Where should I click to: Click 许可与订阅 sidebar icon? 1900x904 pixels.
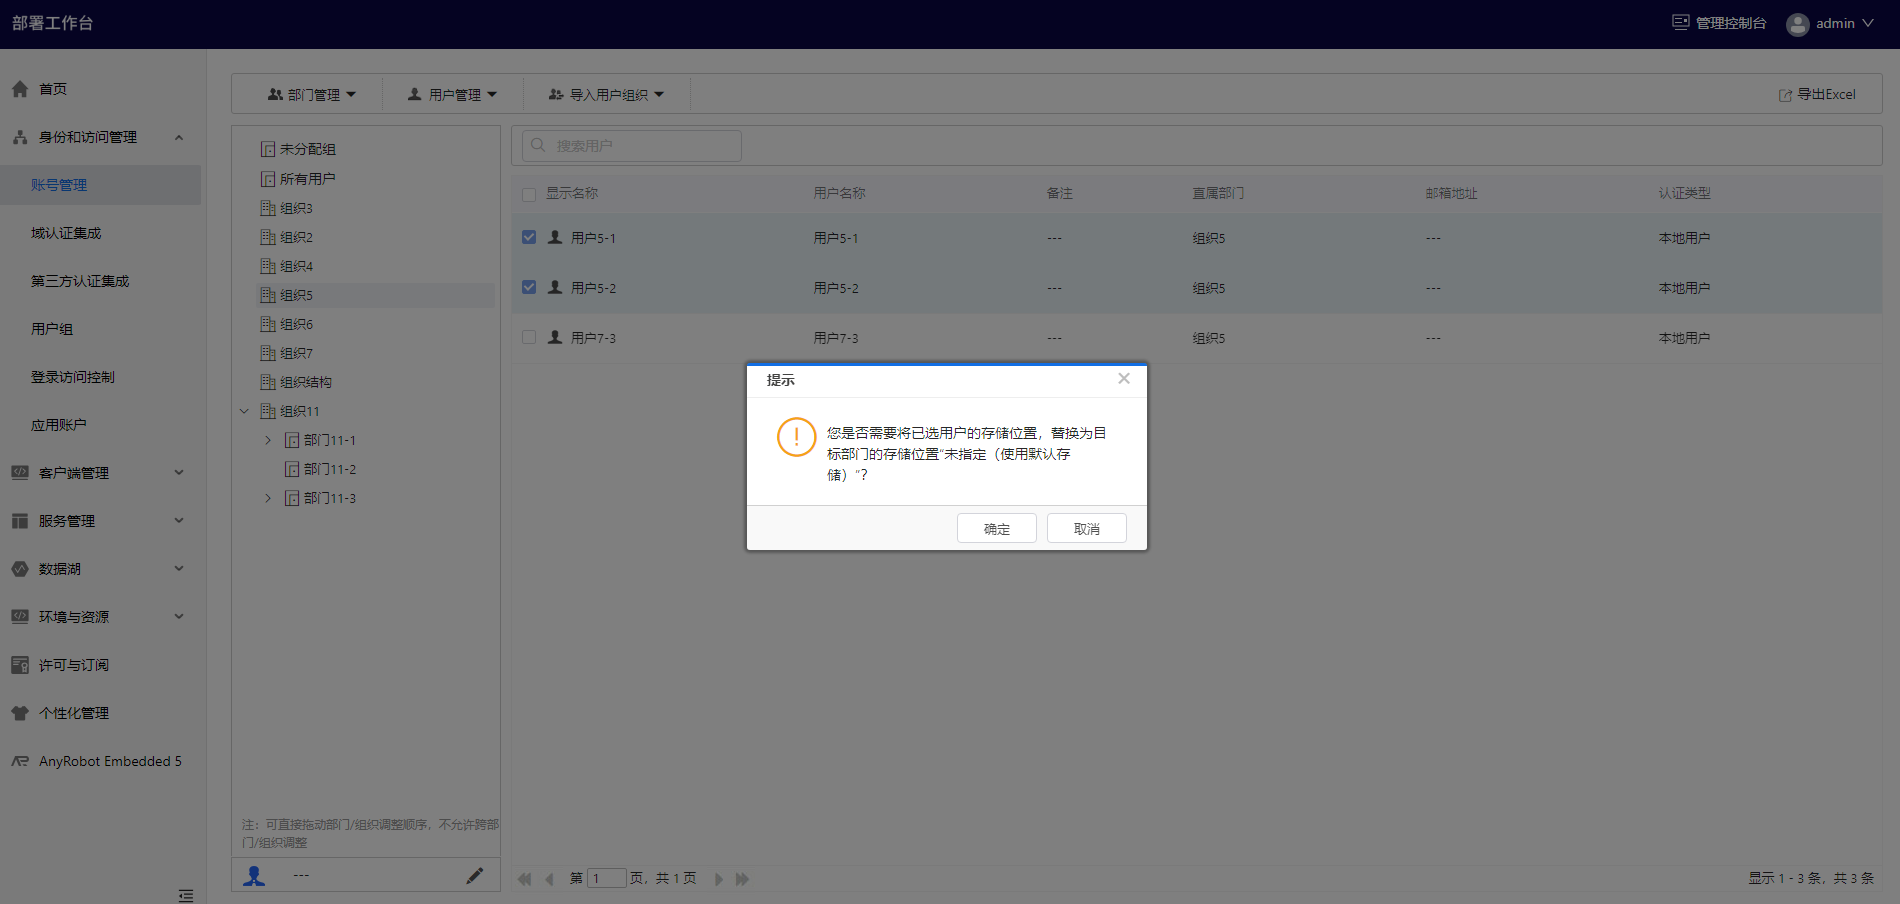click(x=20, y=664)
